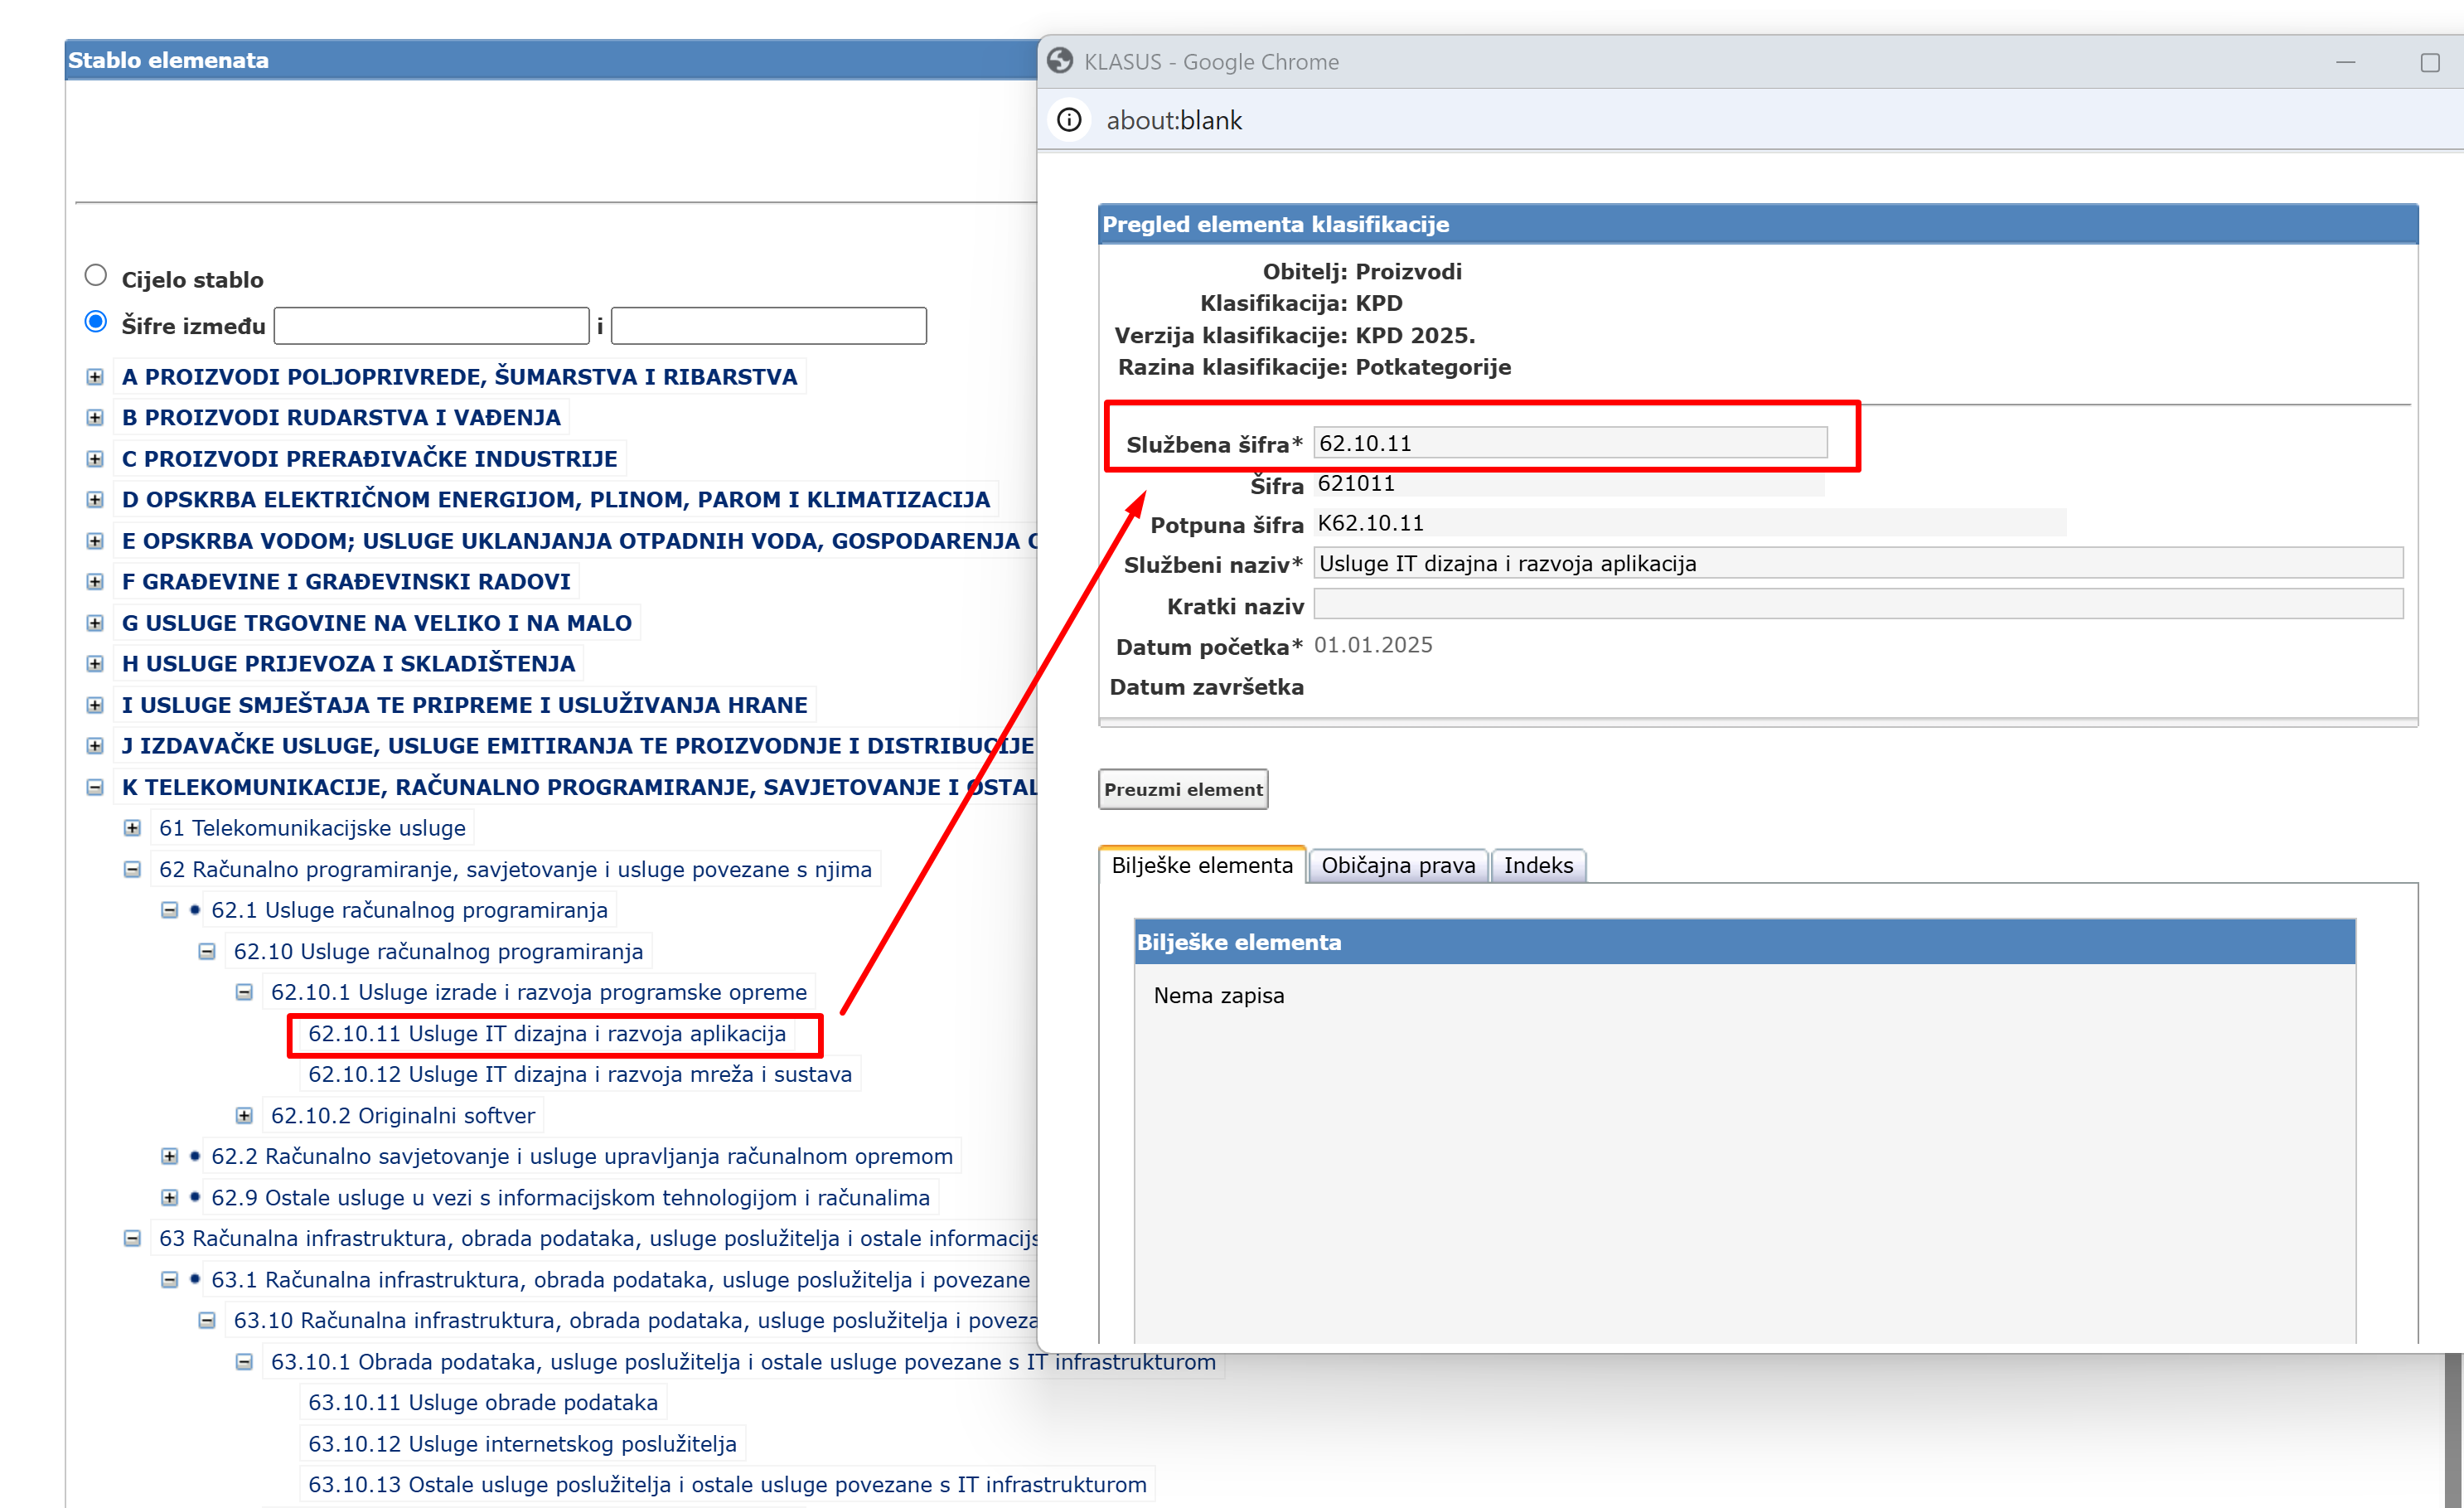Viewport: 2464px width, 1508px height.
Task: Expand node 61 Telekomunikacijske usluge
Action: coord(132,828)
